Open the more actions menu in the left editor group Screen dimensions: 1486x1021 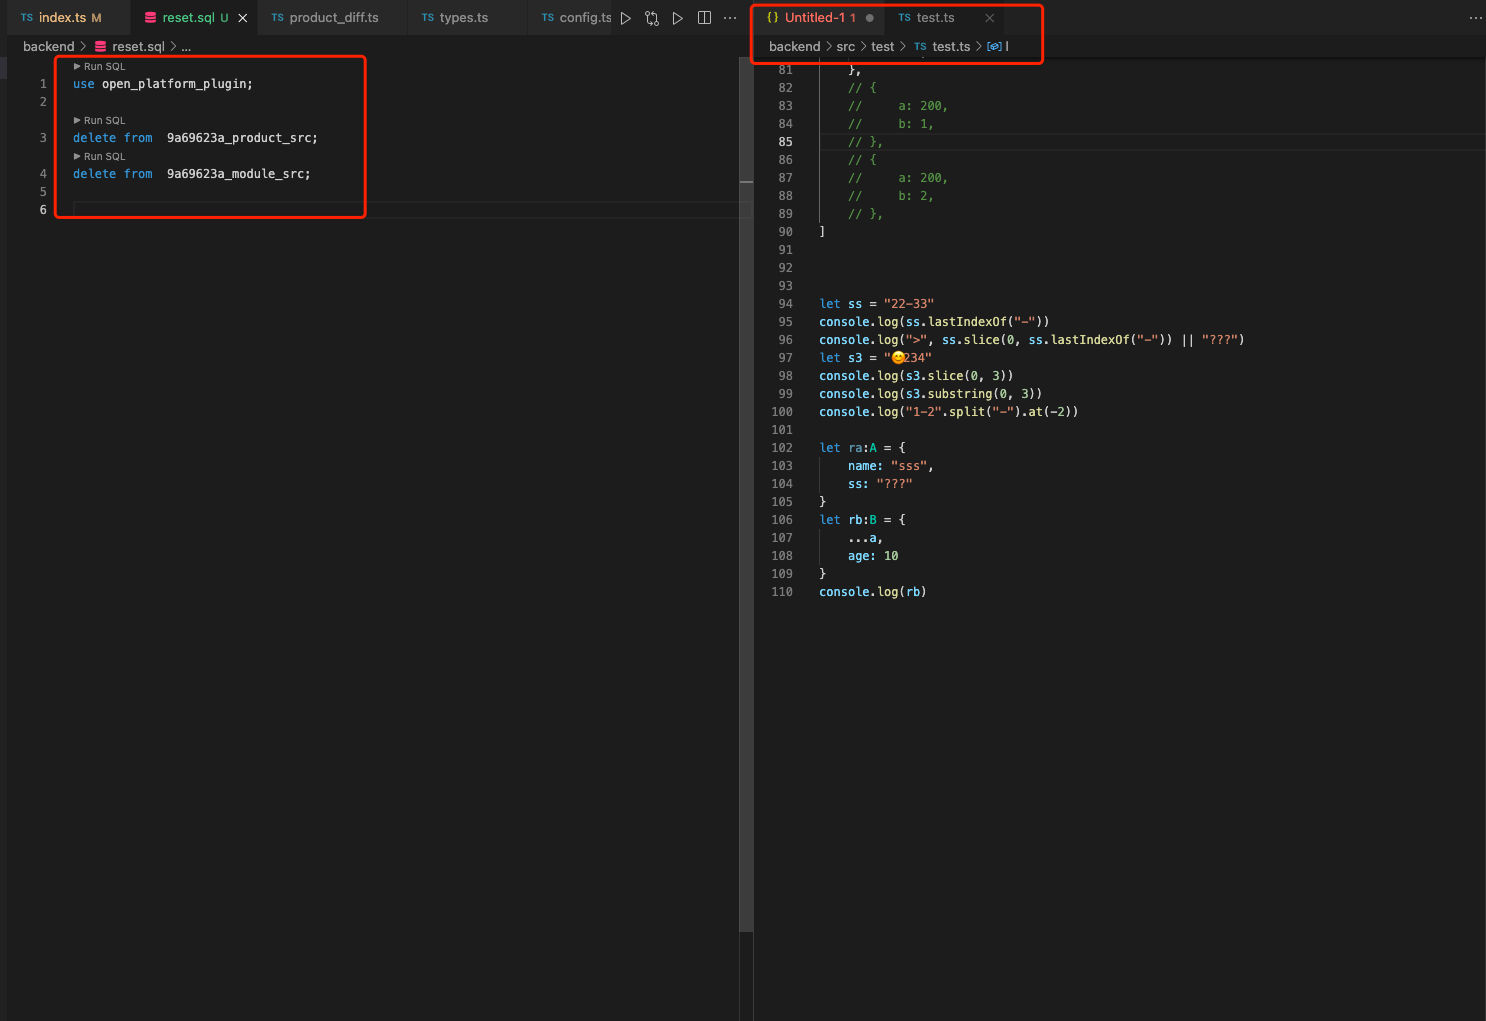click(x=730, y=17)
